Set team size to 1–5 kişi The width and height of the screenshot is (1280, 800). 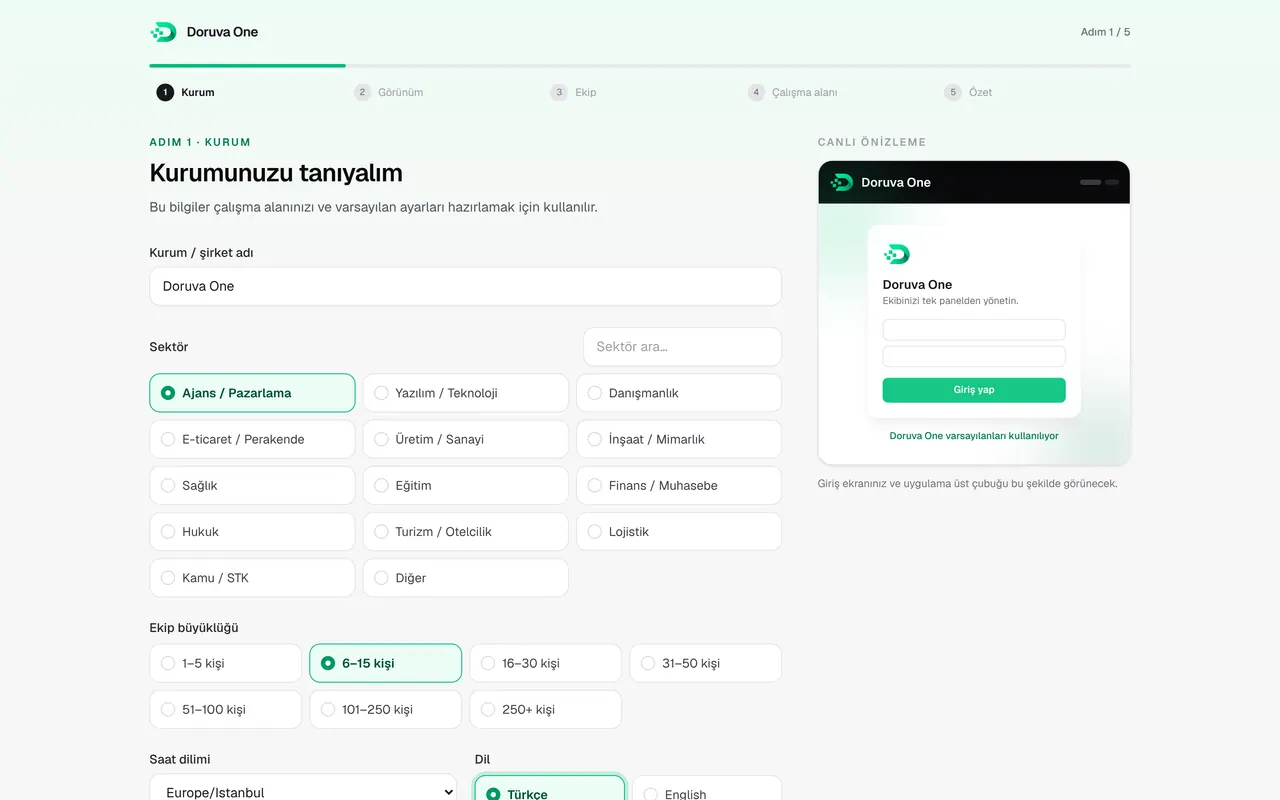[225, 663]
